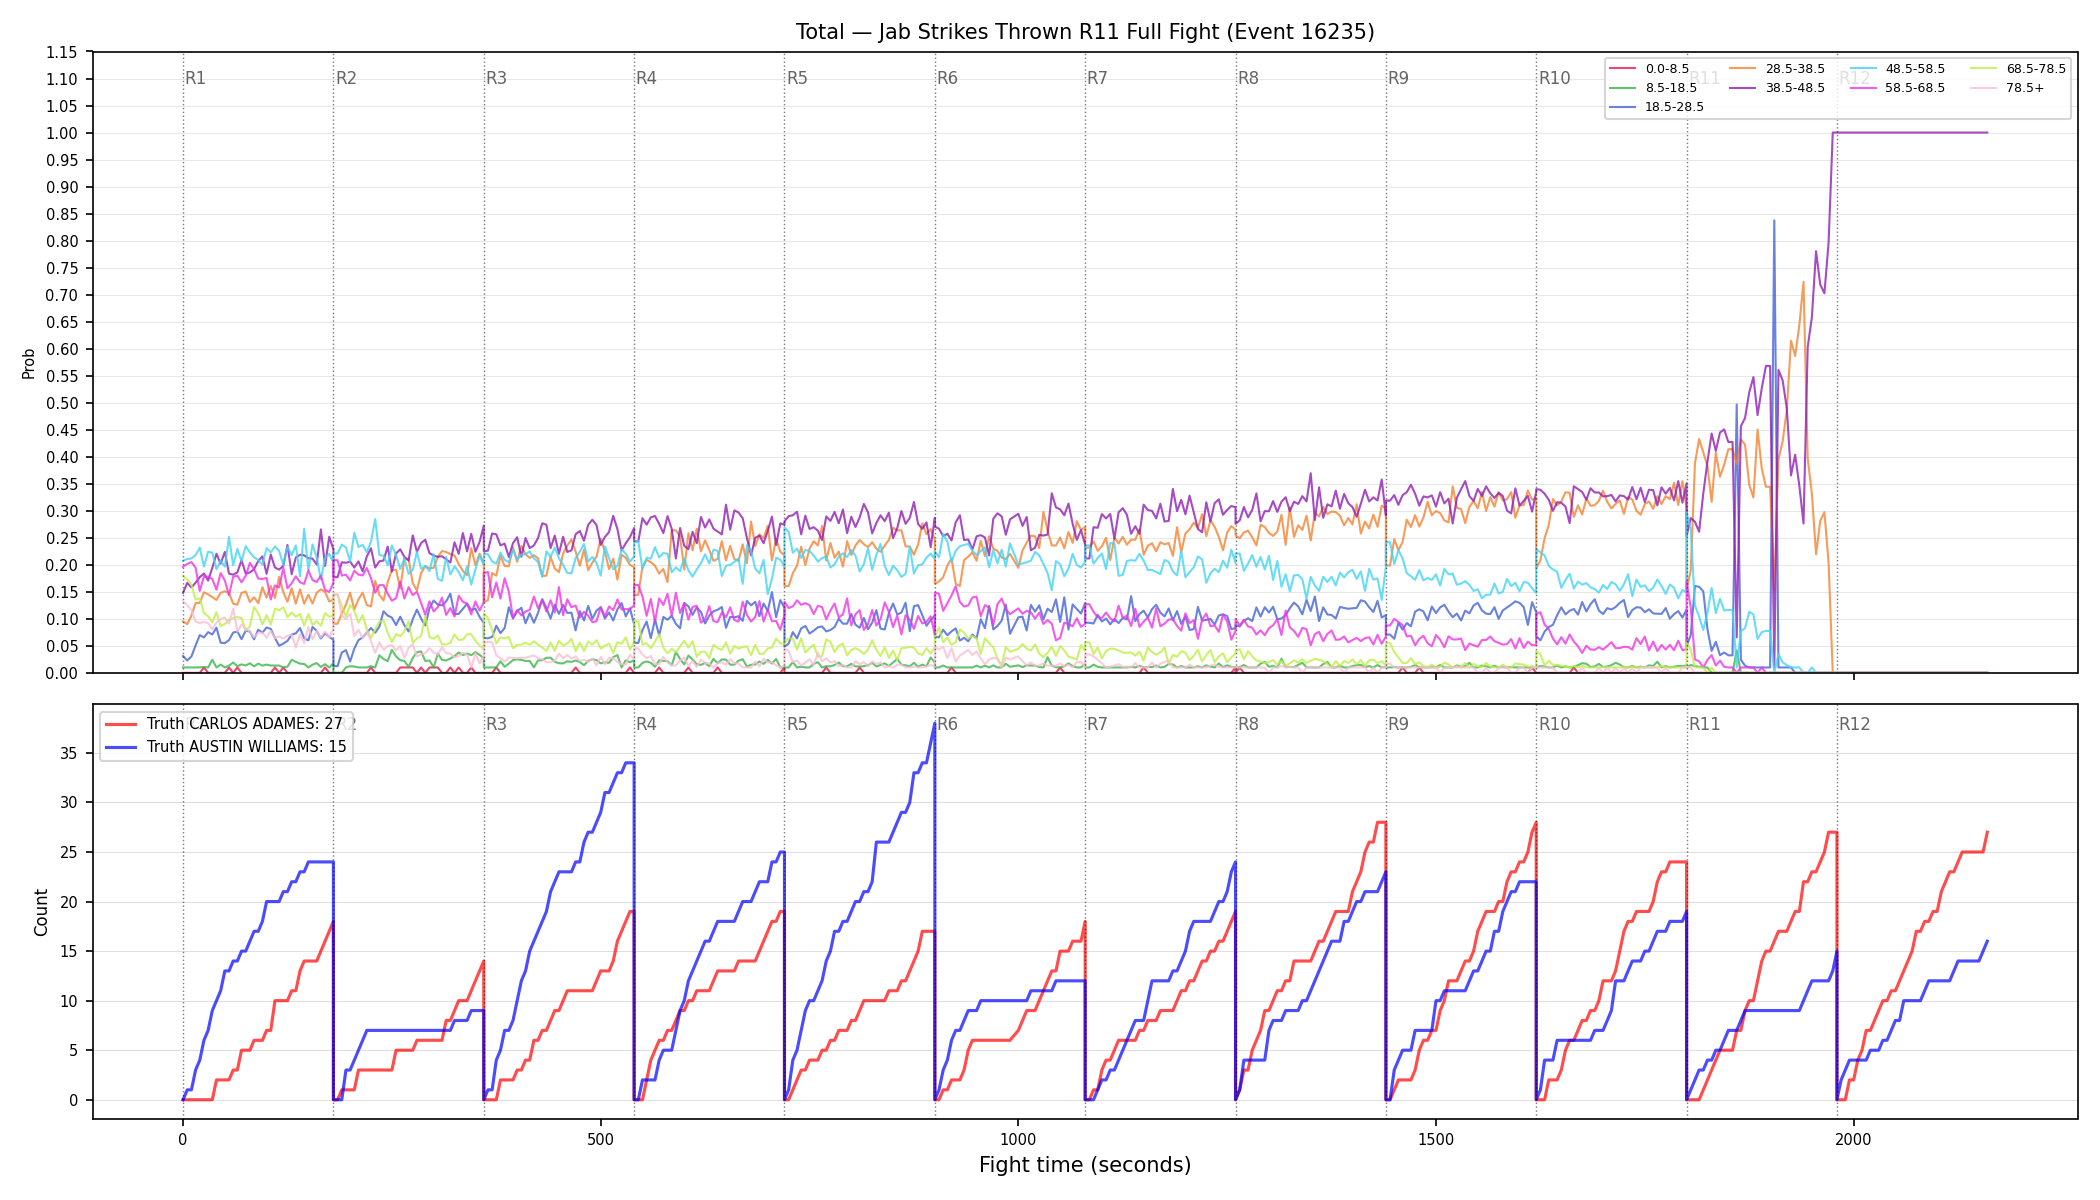Click the 1500 tick on the time axis
The width and height of the screenshot is (2100, 1200).
coord(1436,1139)
